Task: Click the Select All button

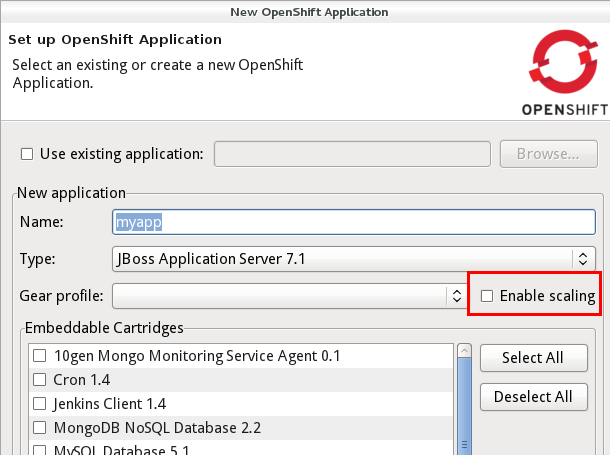Action: tap(532, 357)
